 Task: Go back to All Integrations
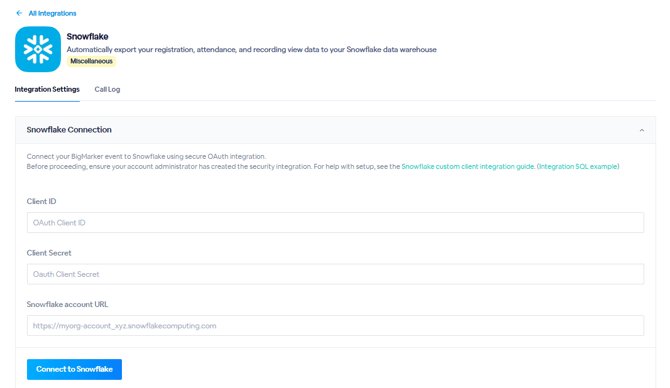(52, 13)
